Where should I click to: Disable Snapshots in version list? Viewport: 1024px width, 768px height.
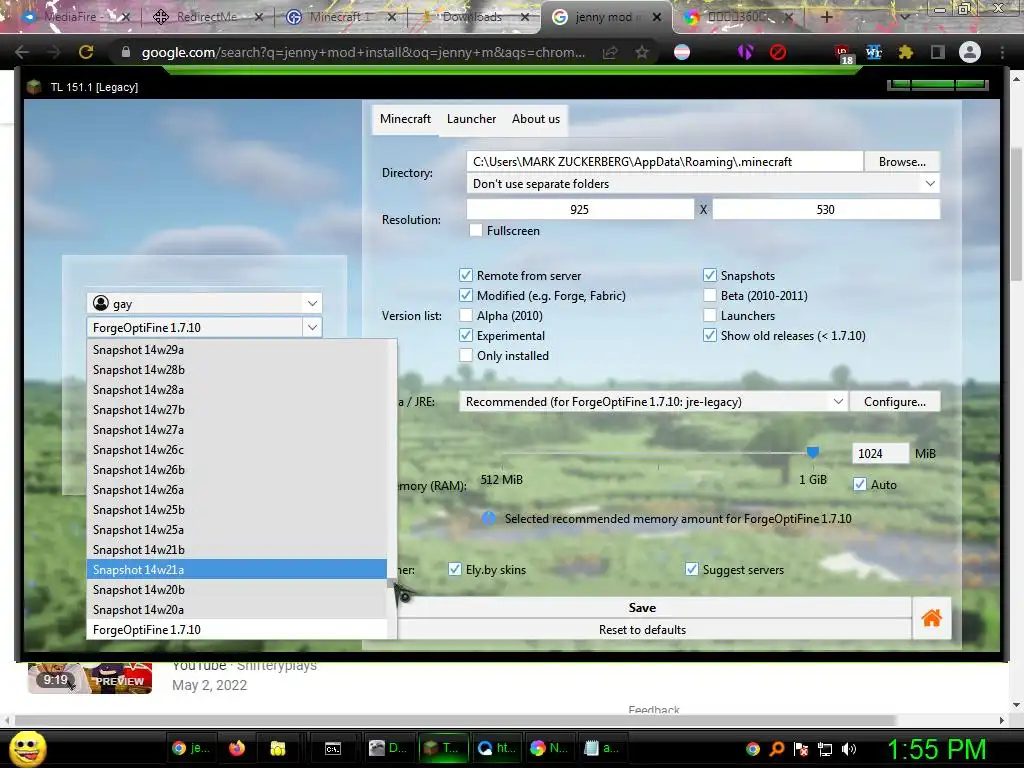click(710, 276)
